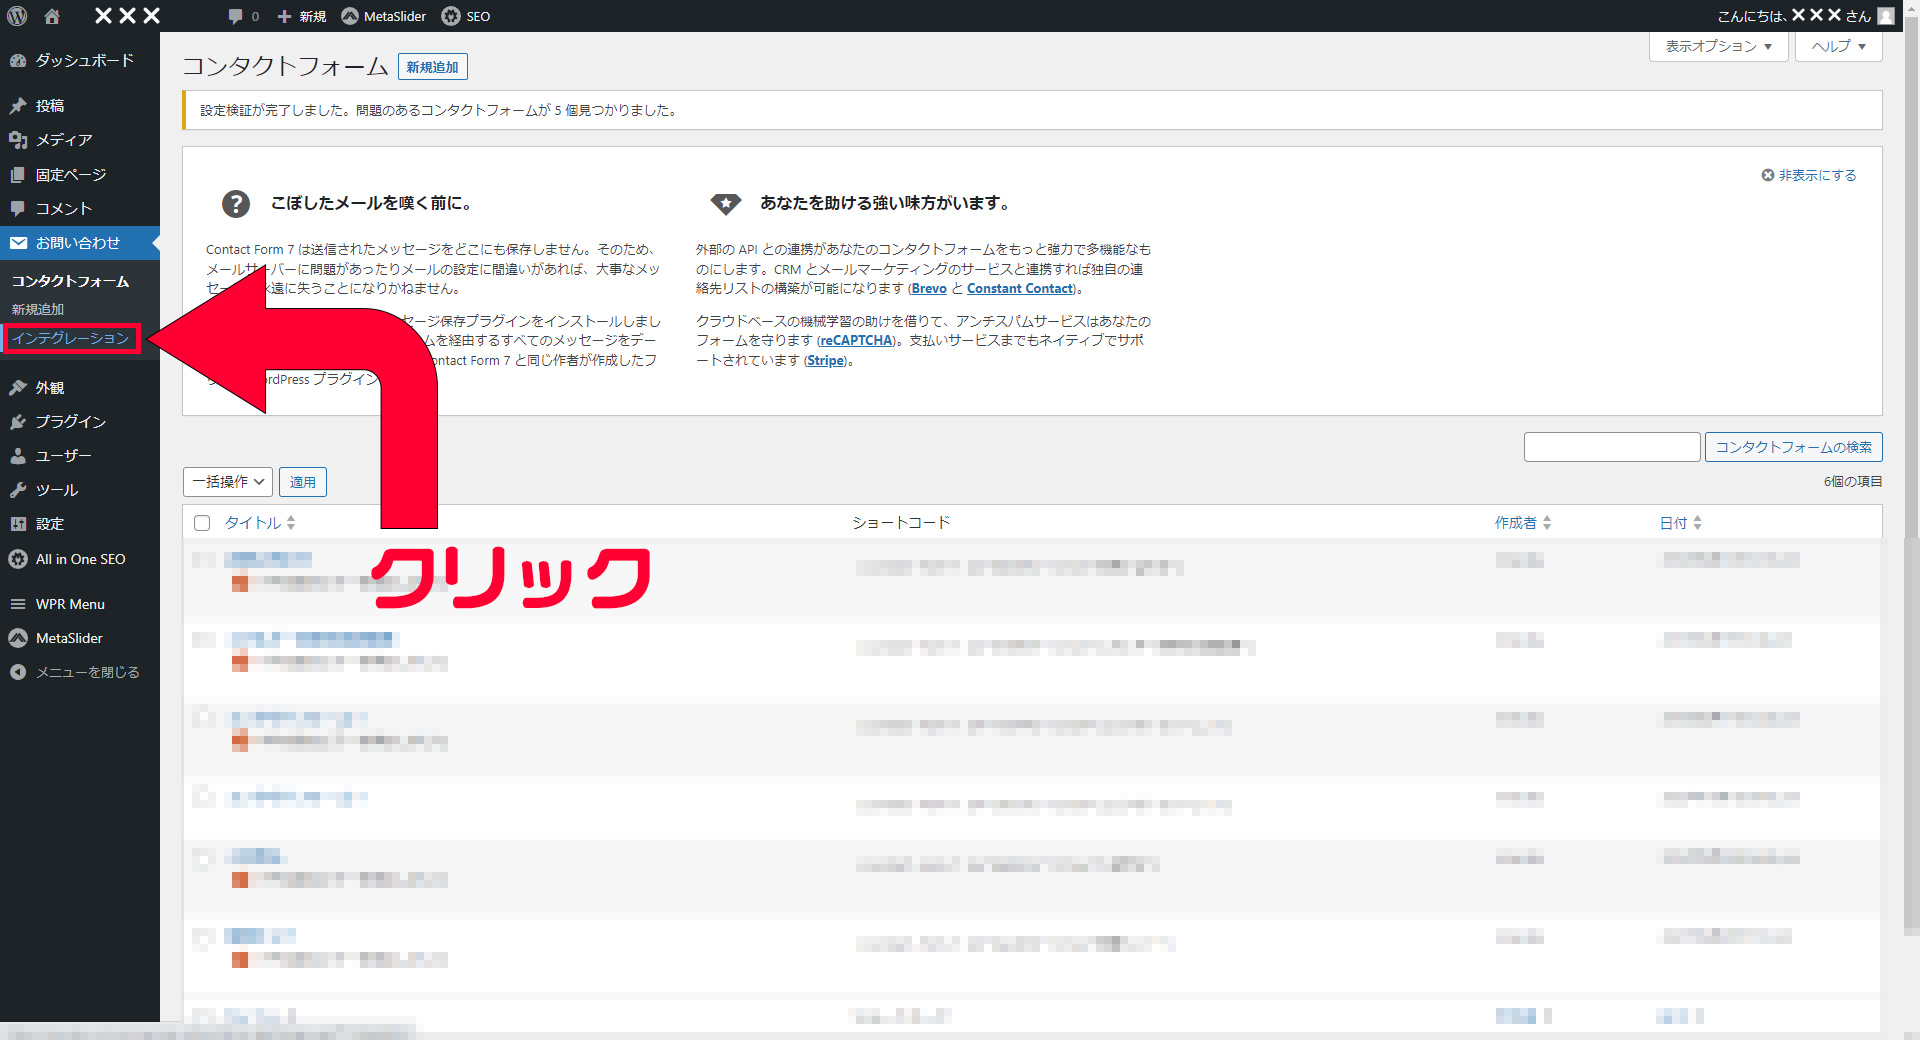1920x1040 pixels.
Task: Sort the table by タイトル column
Action: pyautogui.click(x=259, y=523)
